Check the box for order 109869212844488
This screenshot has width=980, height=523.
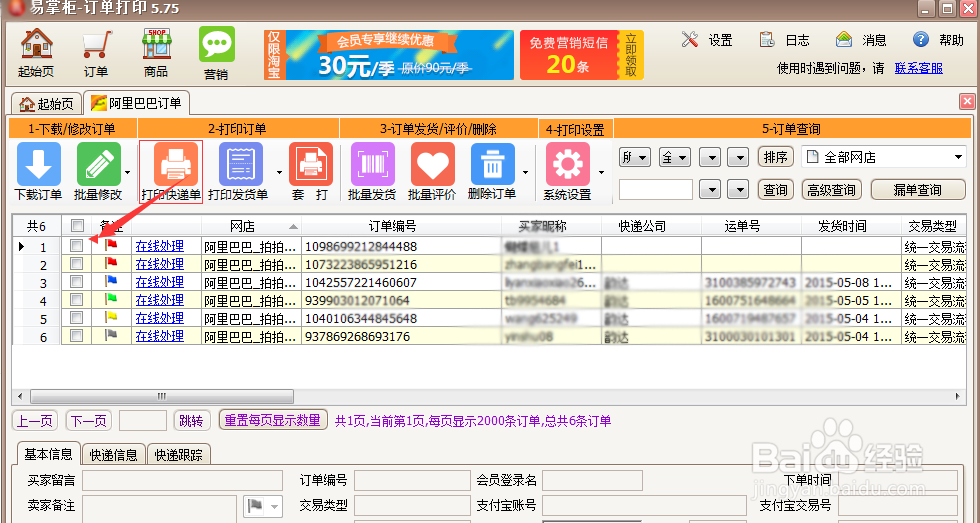pos(76,246)
